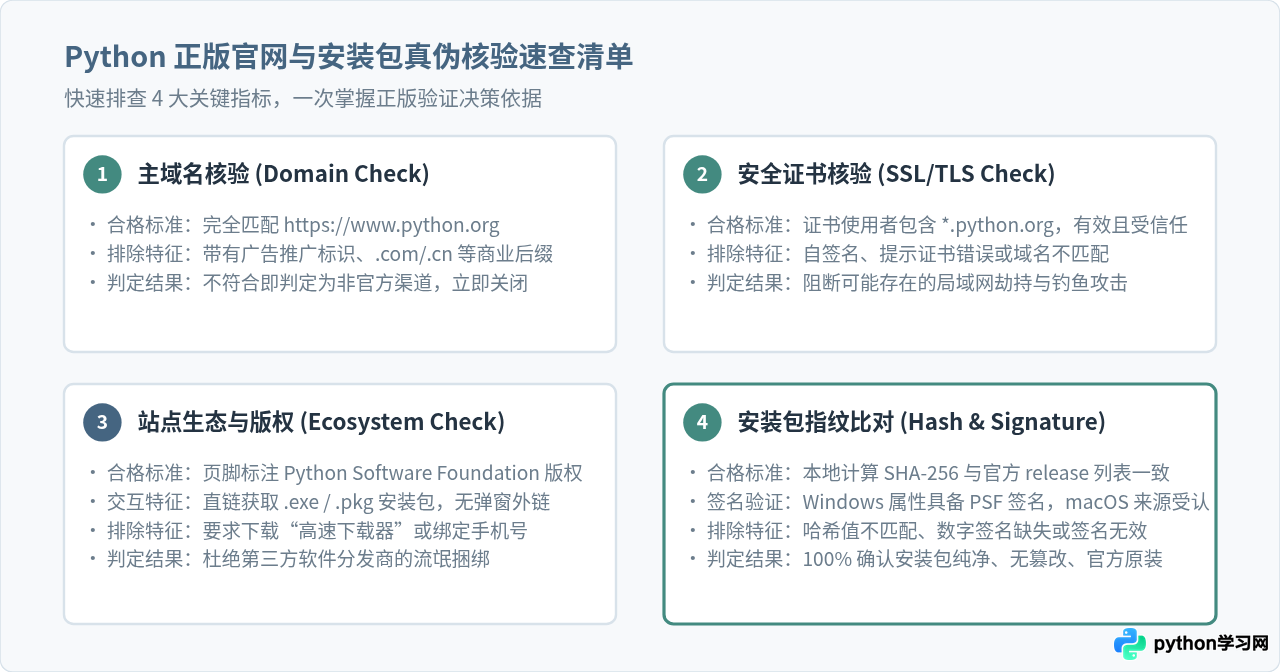
Task: Select the title "Python 正版官网与安装包真伪核验速查清单"
Action: point(349,57)
